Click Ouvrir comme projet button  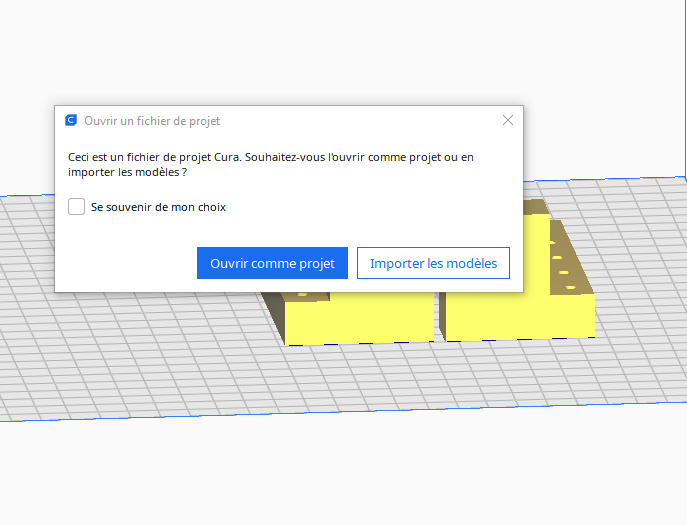(x=272, y=263)
